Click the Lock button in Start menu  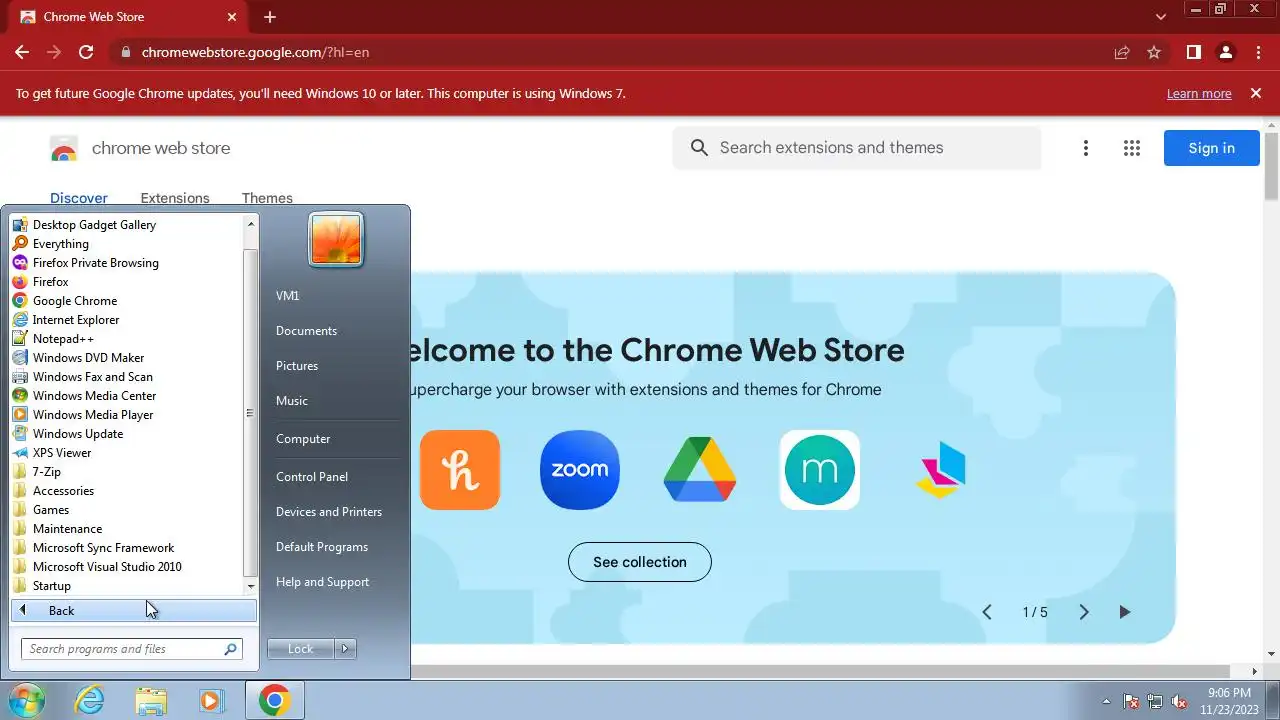[301, 649]
